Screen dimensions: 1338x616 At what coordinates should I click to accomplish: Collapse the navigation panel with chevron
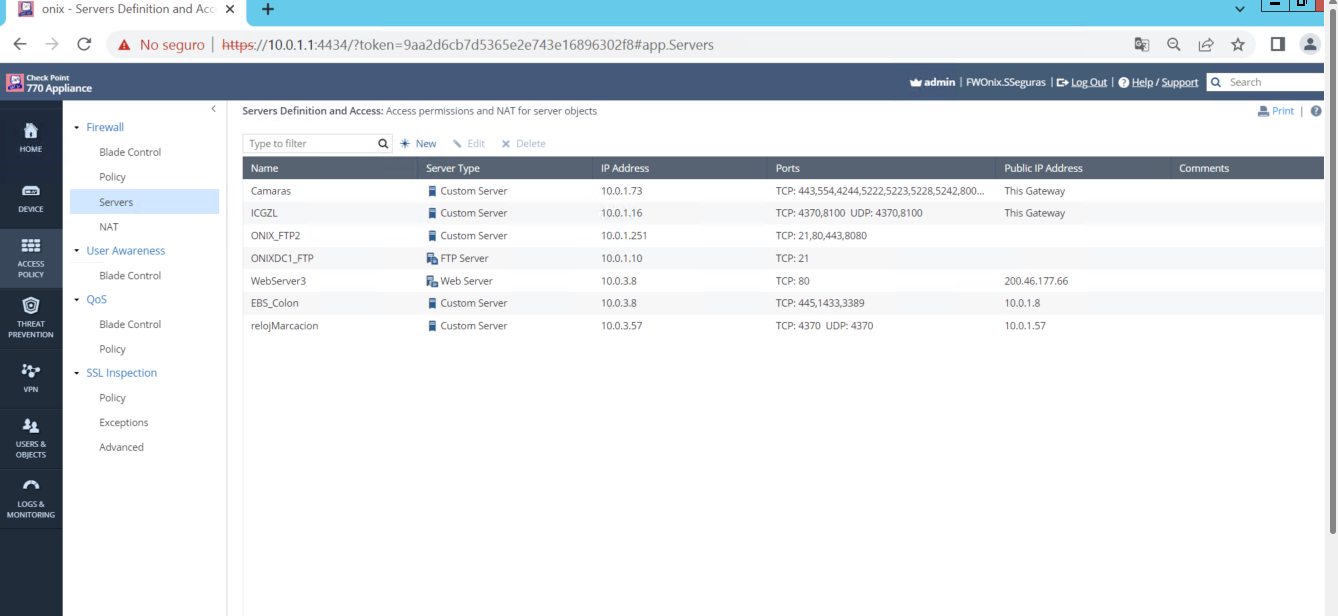[x=213, y=109]
